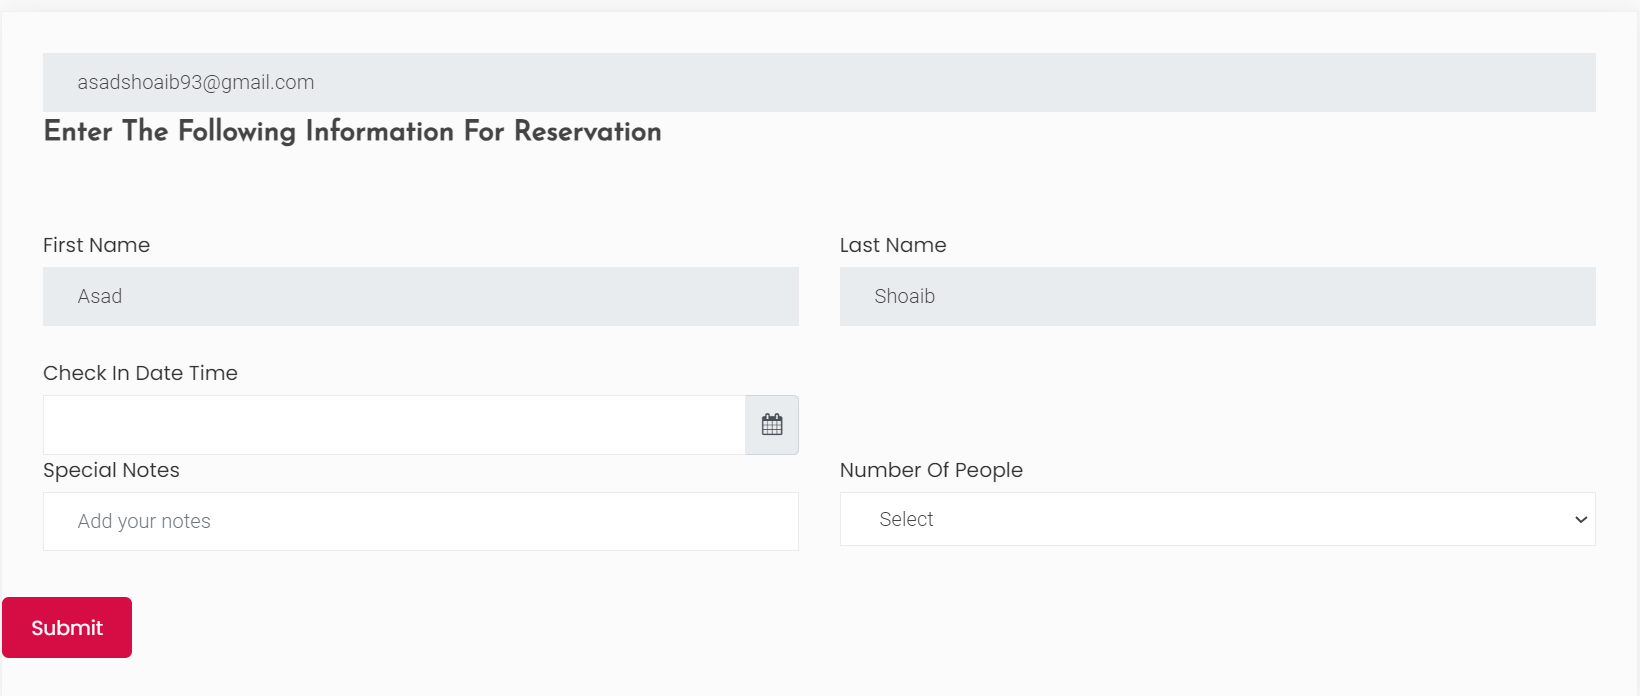Click the 'Add your notes' placeholder text
Screen dimensions: 1640x696
click(144, 521)
